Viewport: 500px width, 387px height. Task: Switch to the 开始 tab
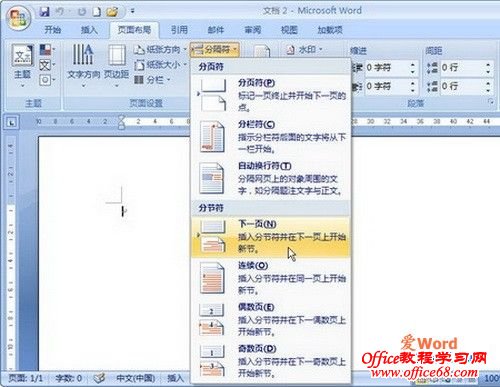pos(53,30)
